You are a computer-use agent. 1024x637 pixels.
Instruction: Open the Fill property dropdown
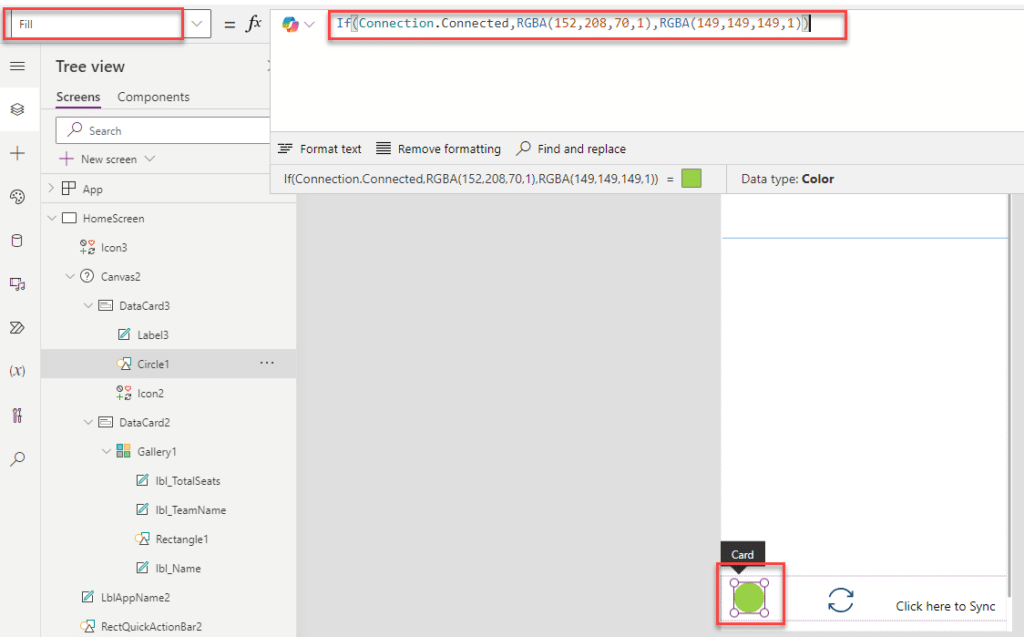[x=198, y=25]
